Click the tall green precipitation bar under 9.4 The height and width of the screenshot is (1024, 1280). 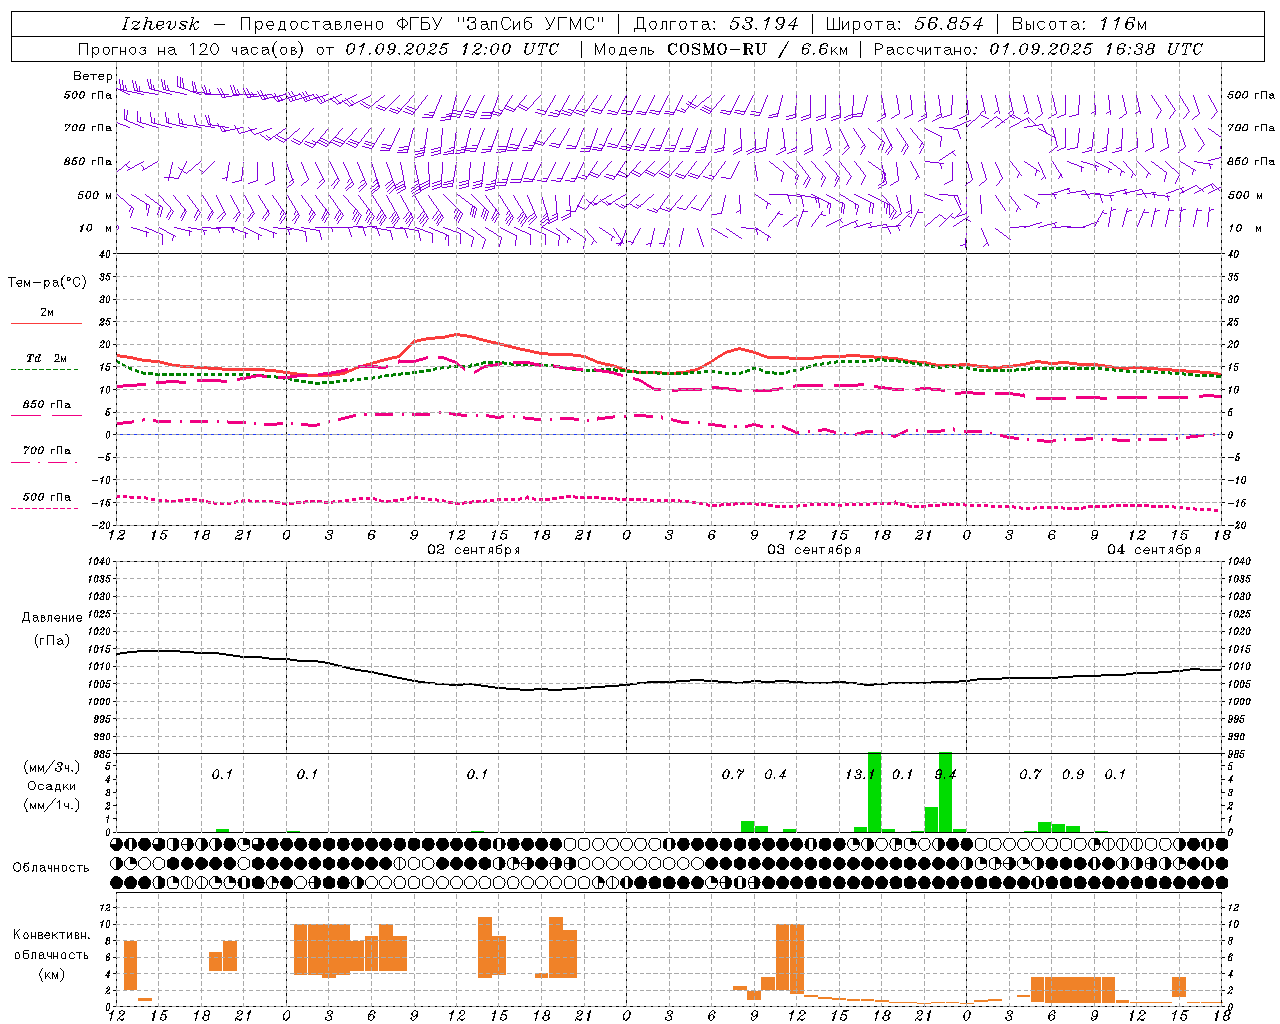pyautogui.click(x=945, y=792)
